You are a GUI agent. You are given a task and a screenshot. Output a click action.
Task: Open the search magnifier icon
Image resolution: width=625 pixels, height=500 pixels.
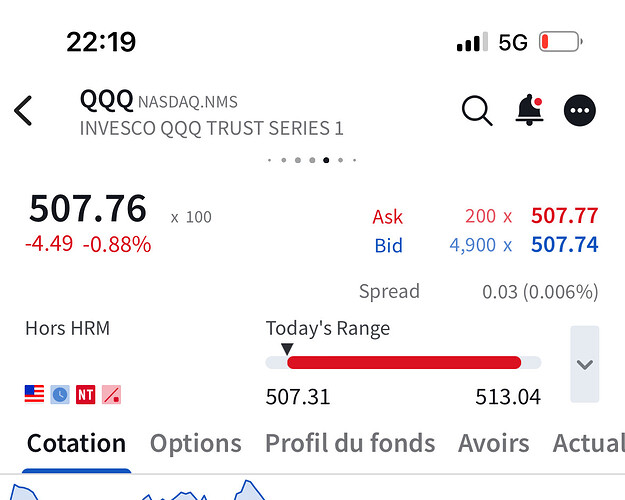[x=477, y=111]
